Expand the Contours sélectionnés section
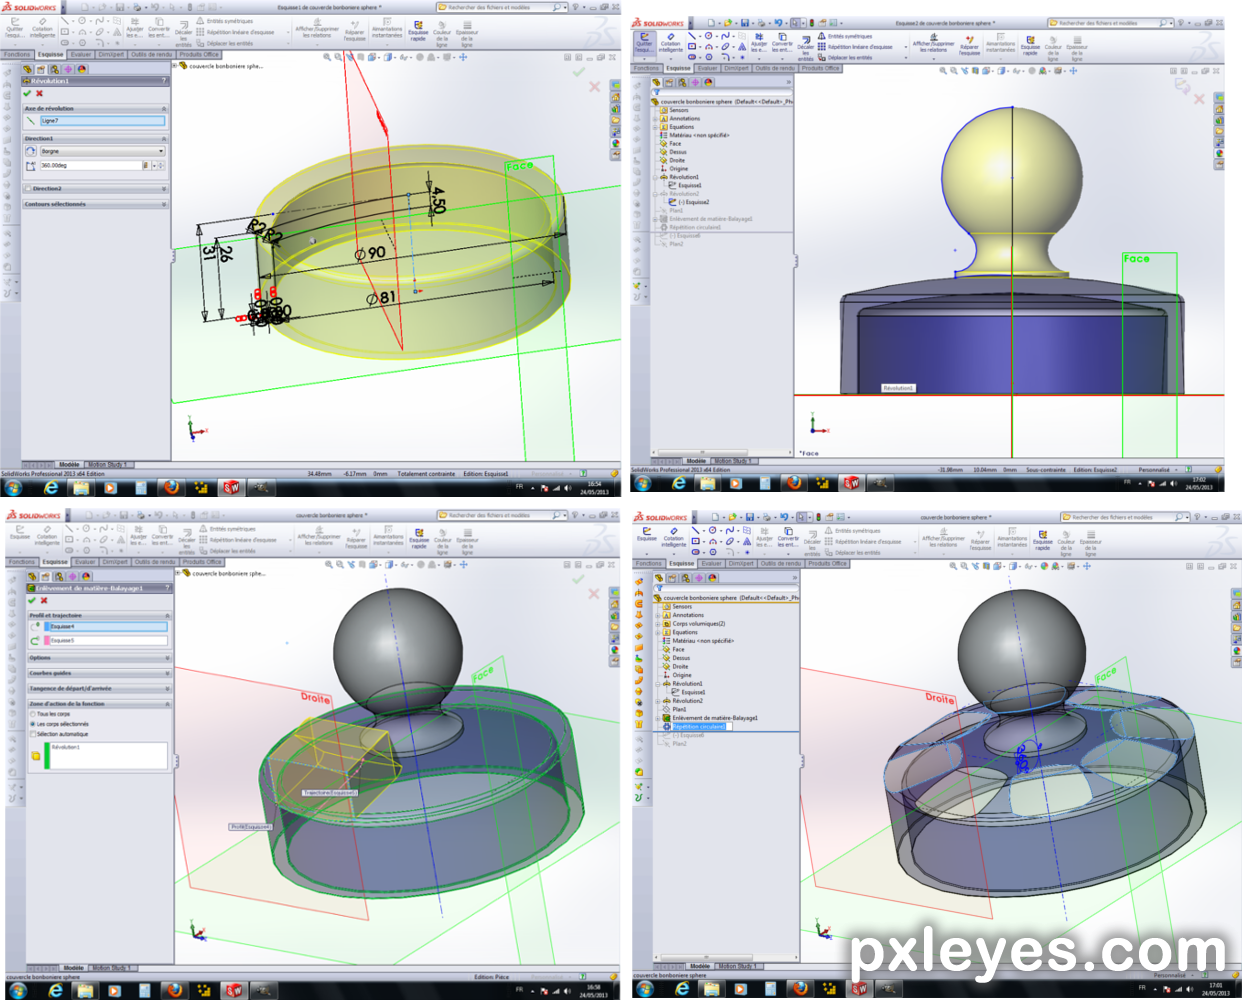The image size is (1242, 1000). pos(164,204)
